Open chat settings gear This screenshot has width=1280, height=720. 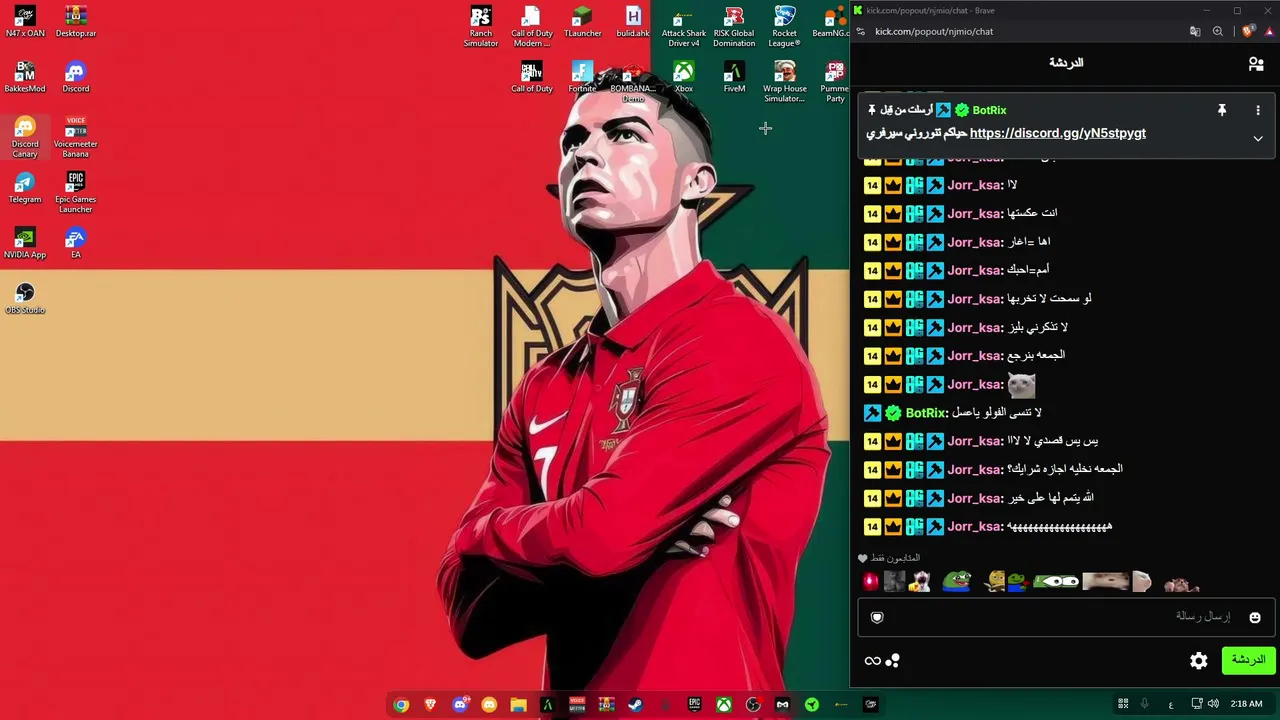1199,660
